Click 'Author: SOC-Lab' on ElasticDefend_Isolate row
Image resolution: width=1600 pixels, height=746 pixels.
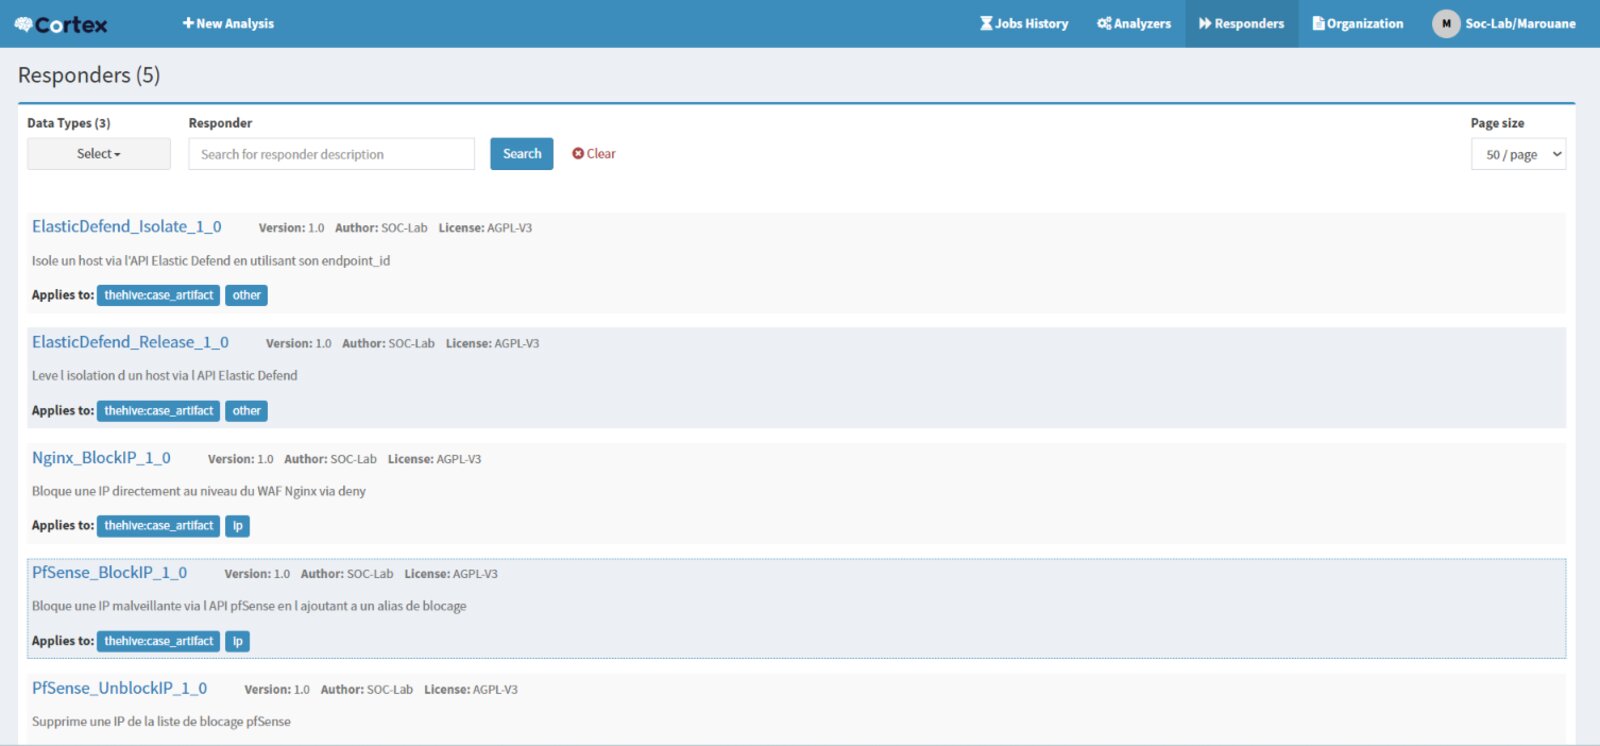(x=381, y=228)
